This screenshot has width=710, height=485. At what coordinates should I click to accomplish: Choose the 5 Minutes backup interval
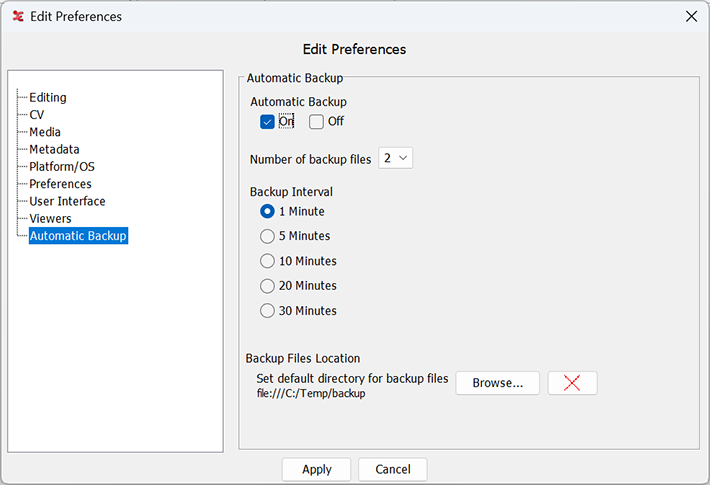[267, 236]
